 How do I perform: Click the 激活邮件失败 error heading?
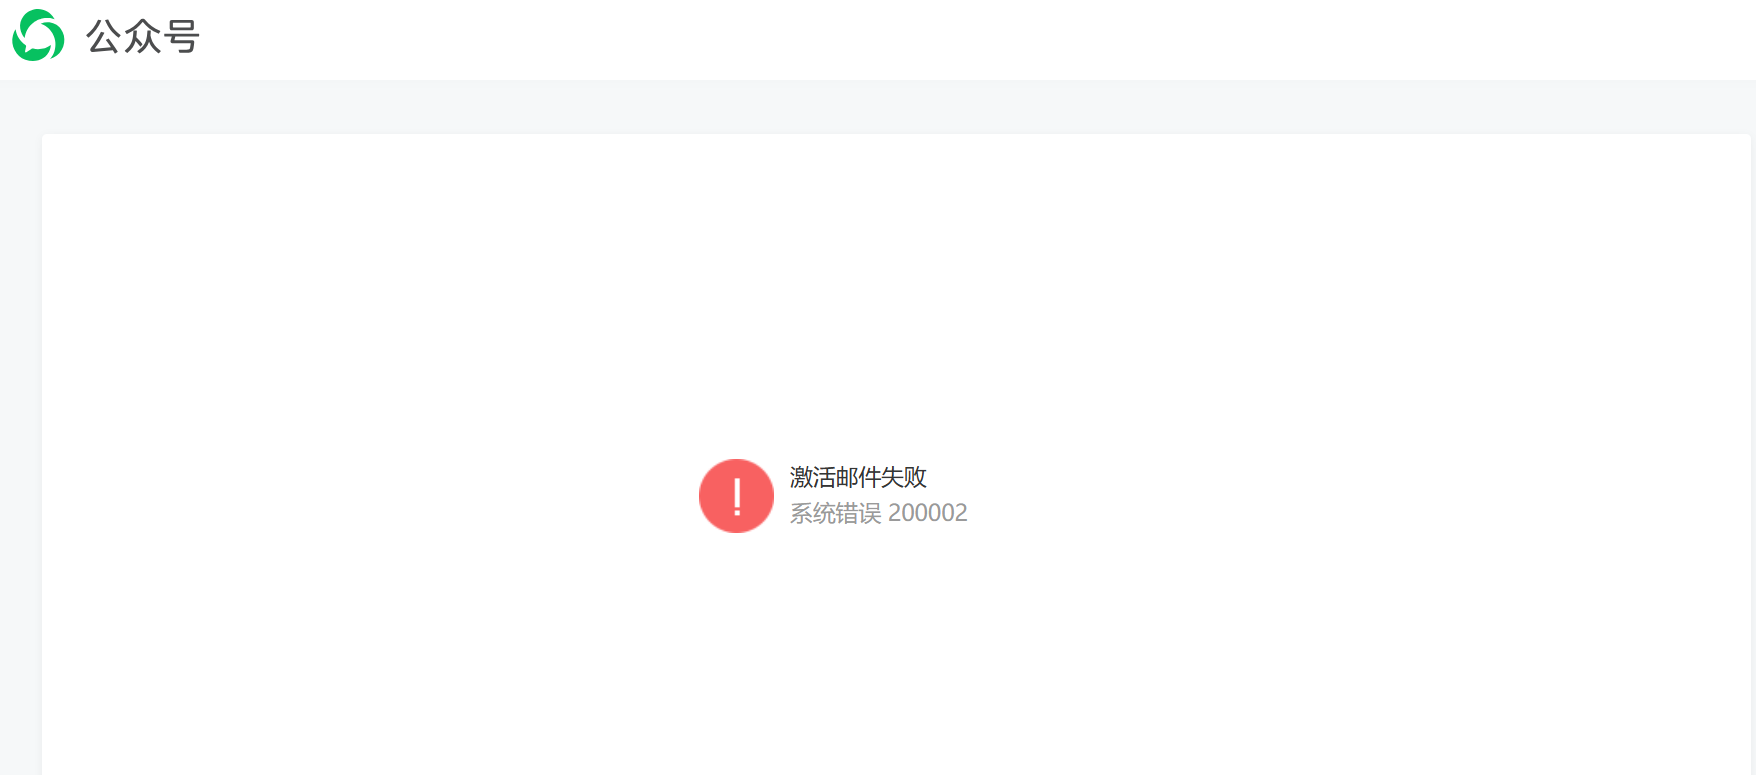[x=858, y=477]
